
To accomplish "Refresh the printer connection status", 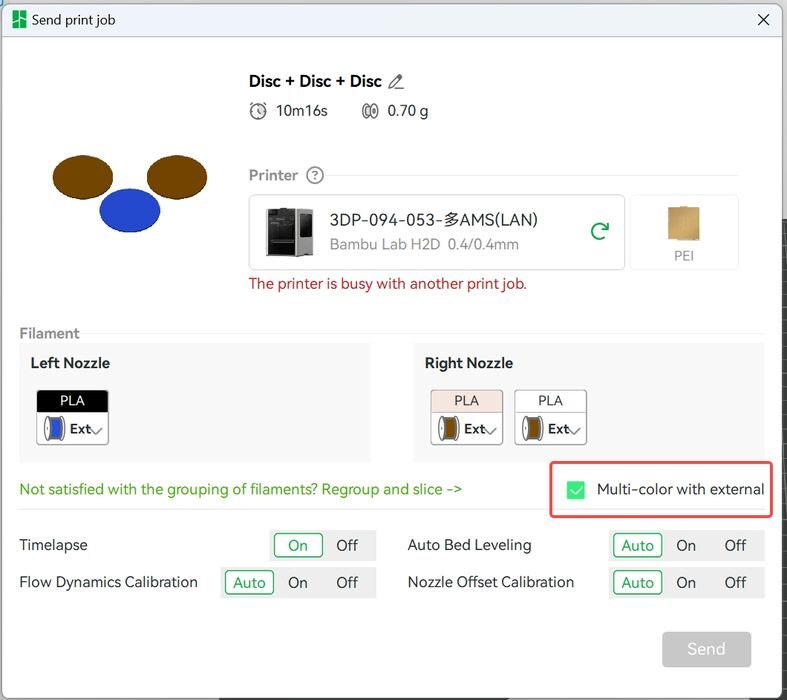I will coord(599,231).
